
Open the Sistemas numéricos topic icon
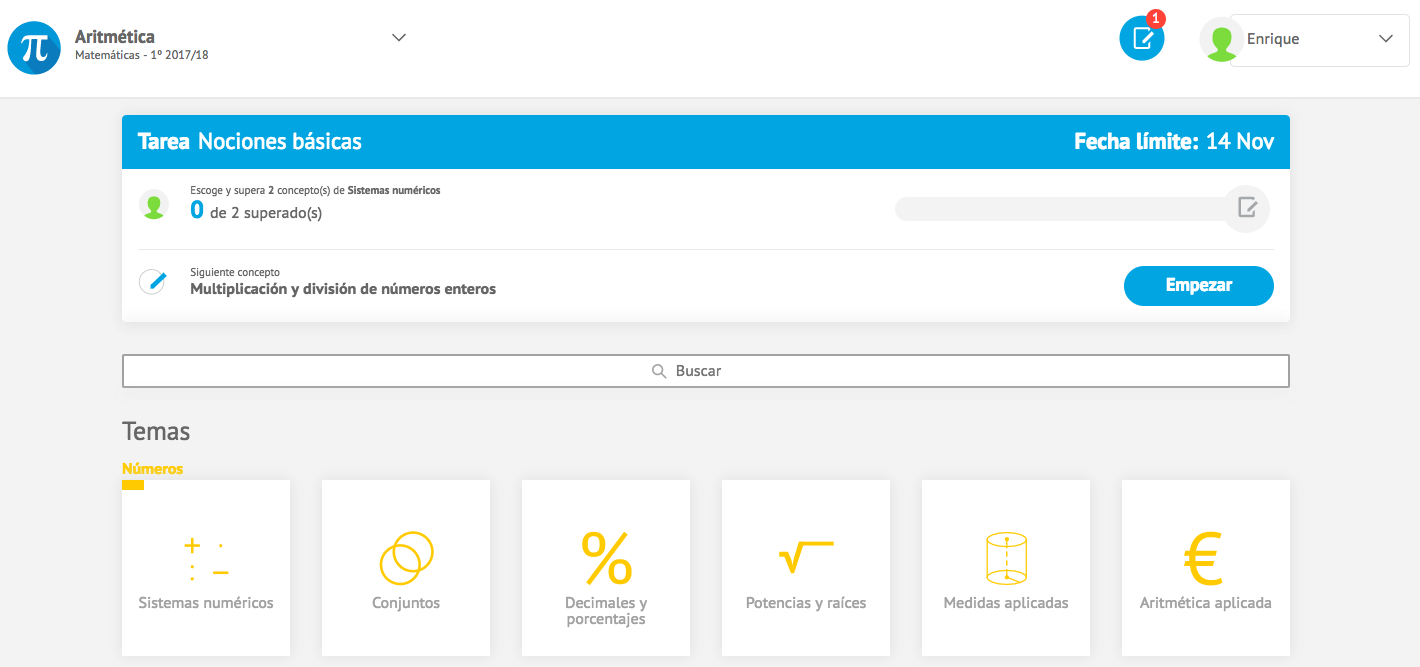(206, 559)
